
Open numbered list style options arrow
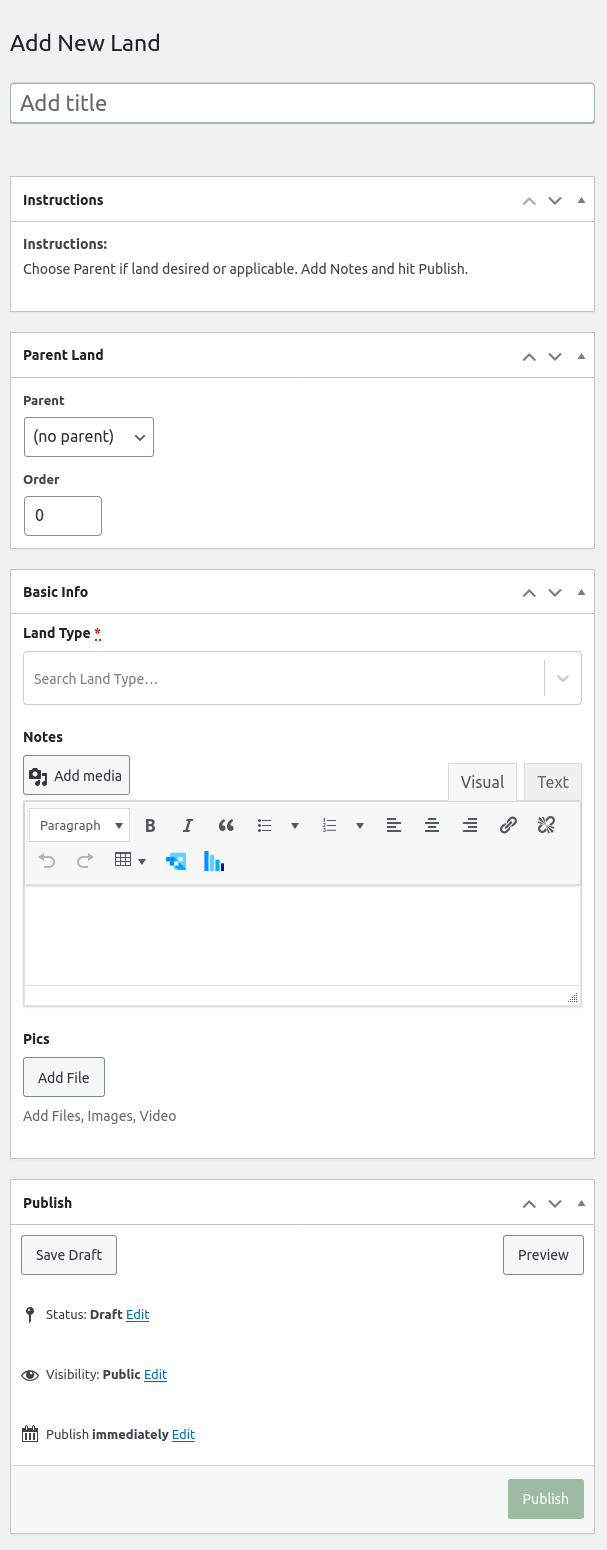coord(360,825)
